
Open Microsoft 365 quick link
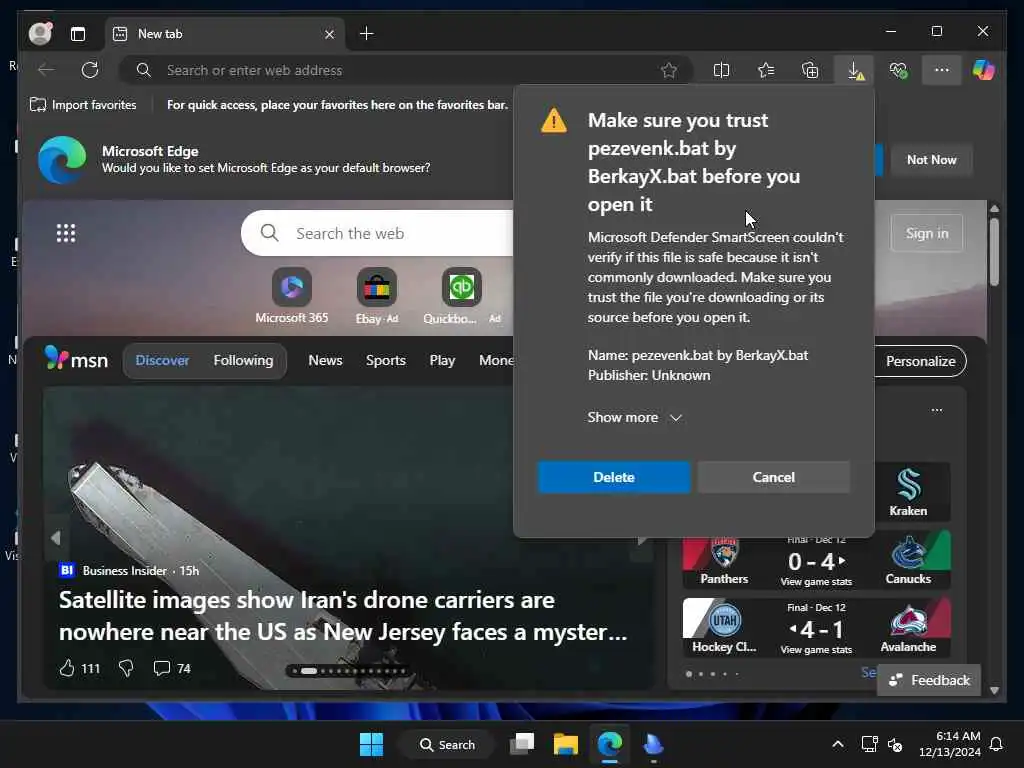291,296
